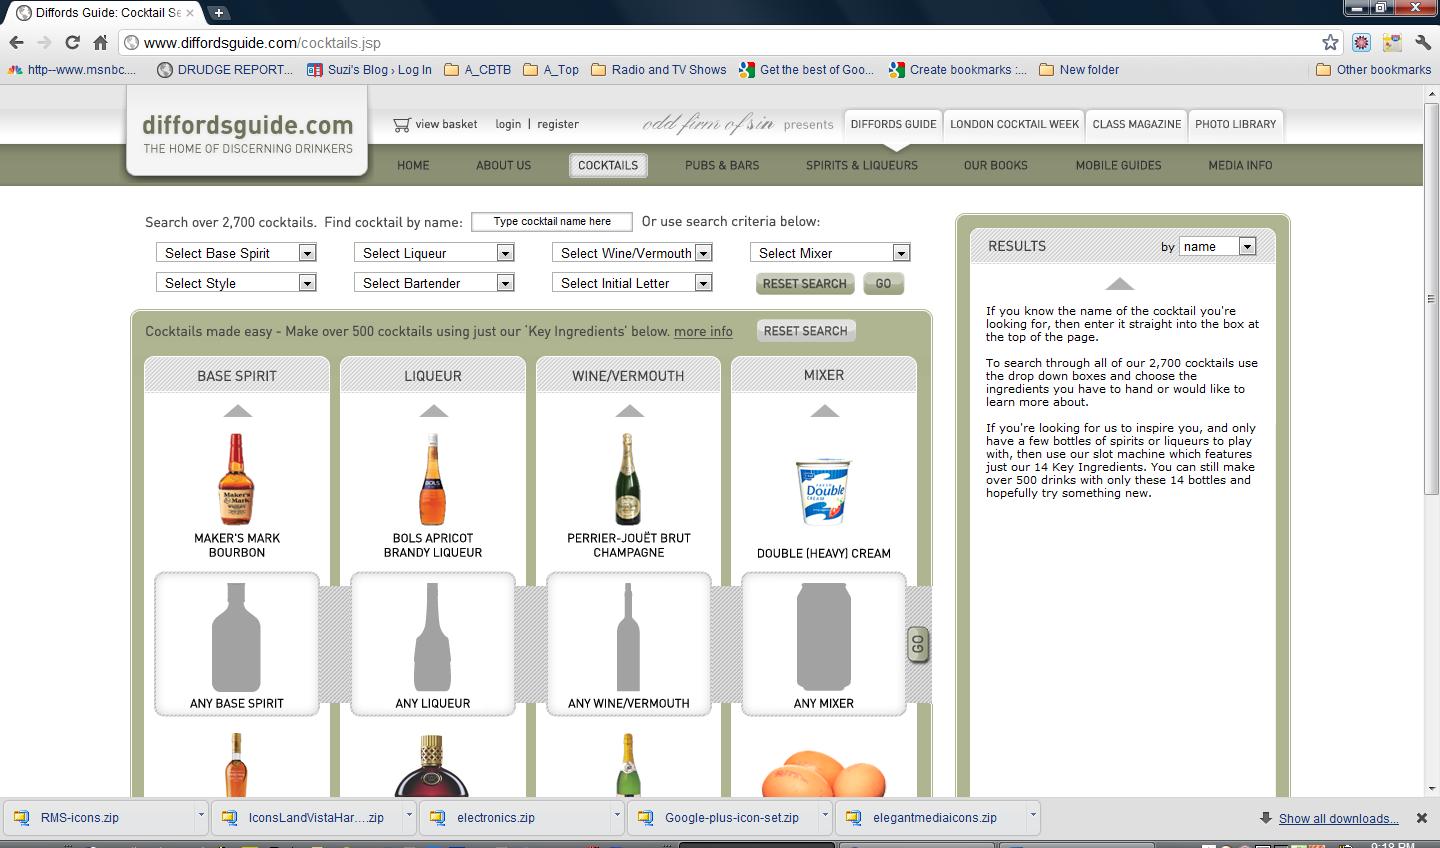1440x848 pixels.
Task: Expand the Select Initial Letter dropdown
Action: point(631,283)
